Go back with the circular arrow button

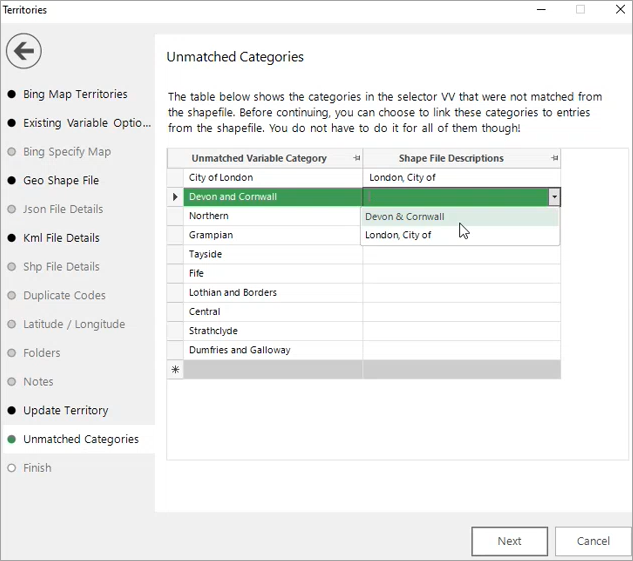pos(24,51)
